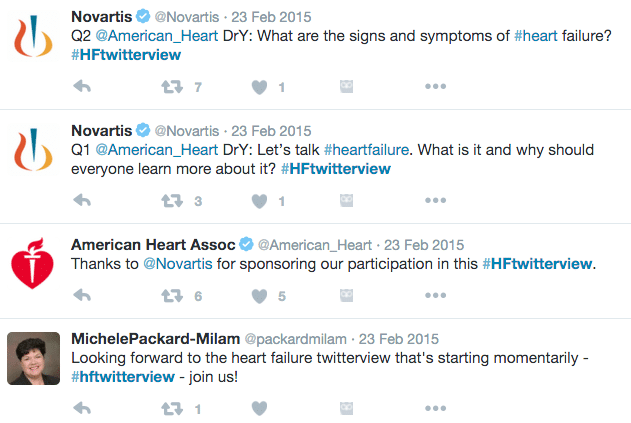The width and height of the screenshot is (631, 423).
Task: Like the Novartis Q2 signs and symptoms tweet
Action: coord(259,87)
